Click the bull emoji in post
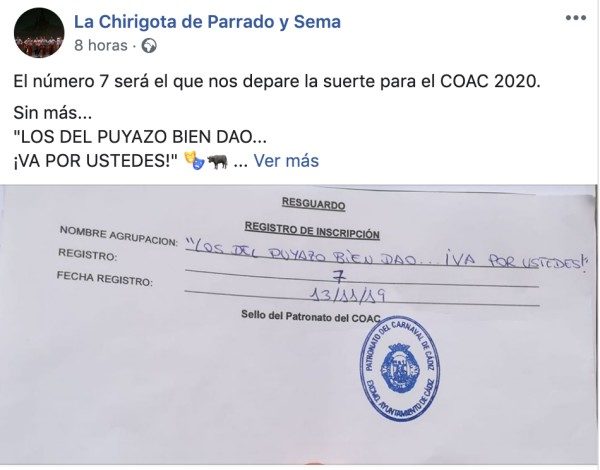The height and width of the screenshot is (470, 600). (x=217, y=161)
